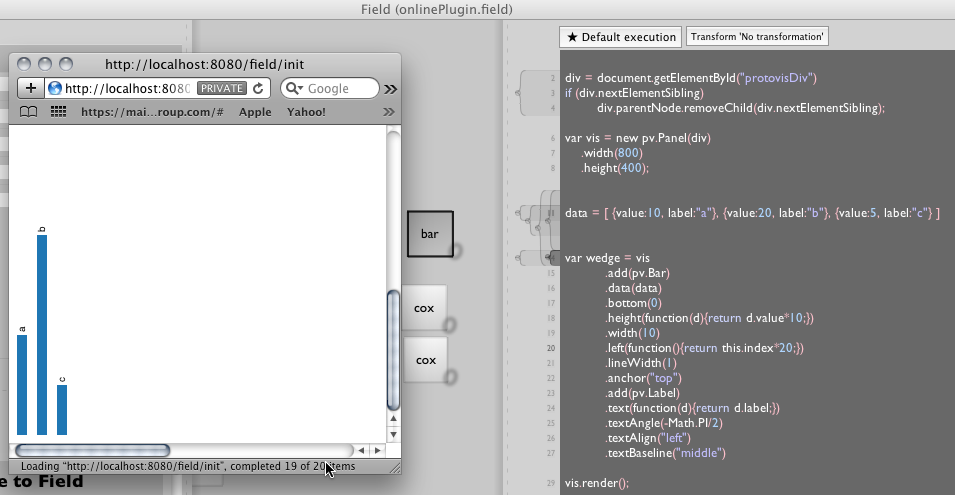Reload the localhost page
The width and height of the screenshot is (955, 495).
coord(258,88)
